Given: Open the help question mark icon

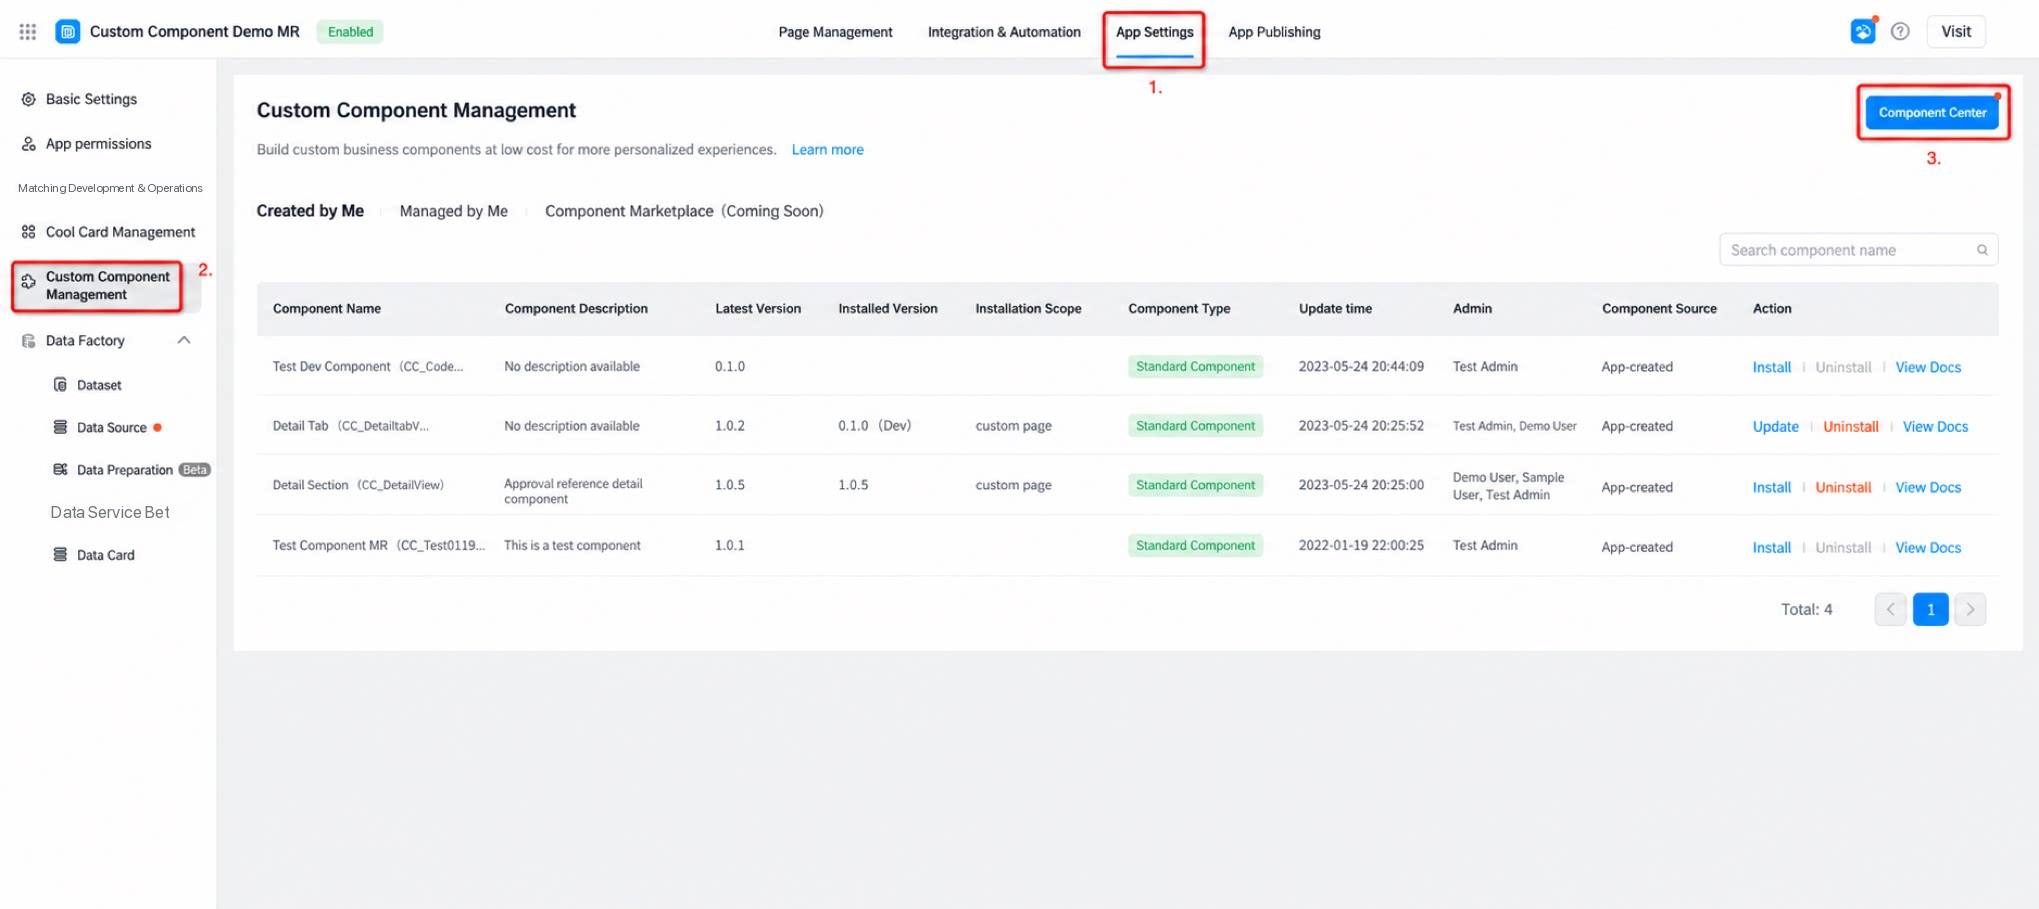Looking at the screenshot, I should click(x=1900, y=32).
